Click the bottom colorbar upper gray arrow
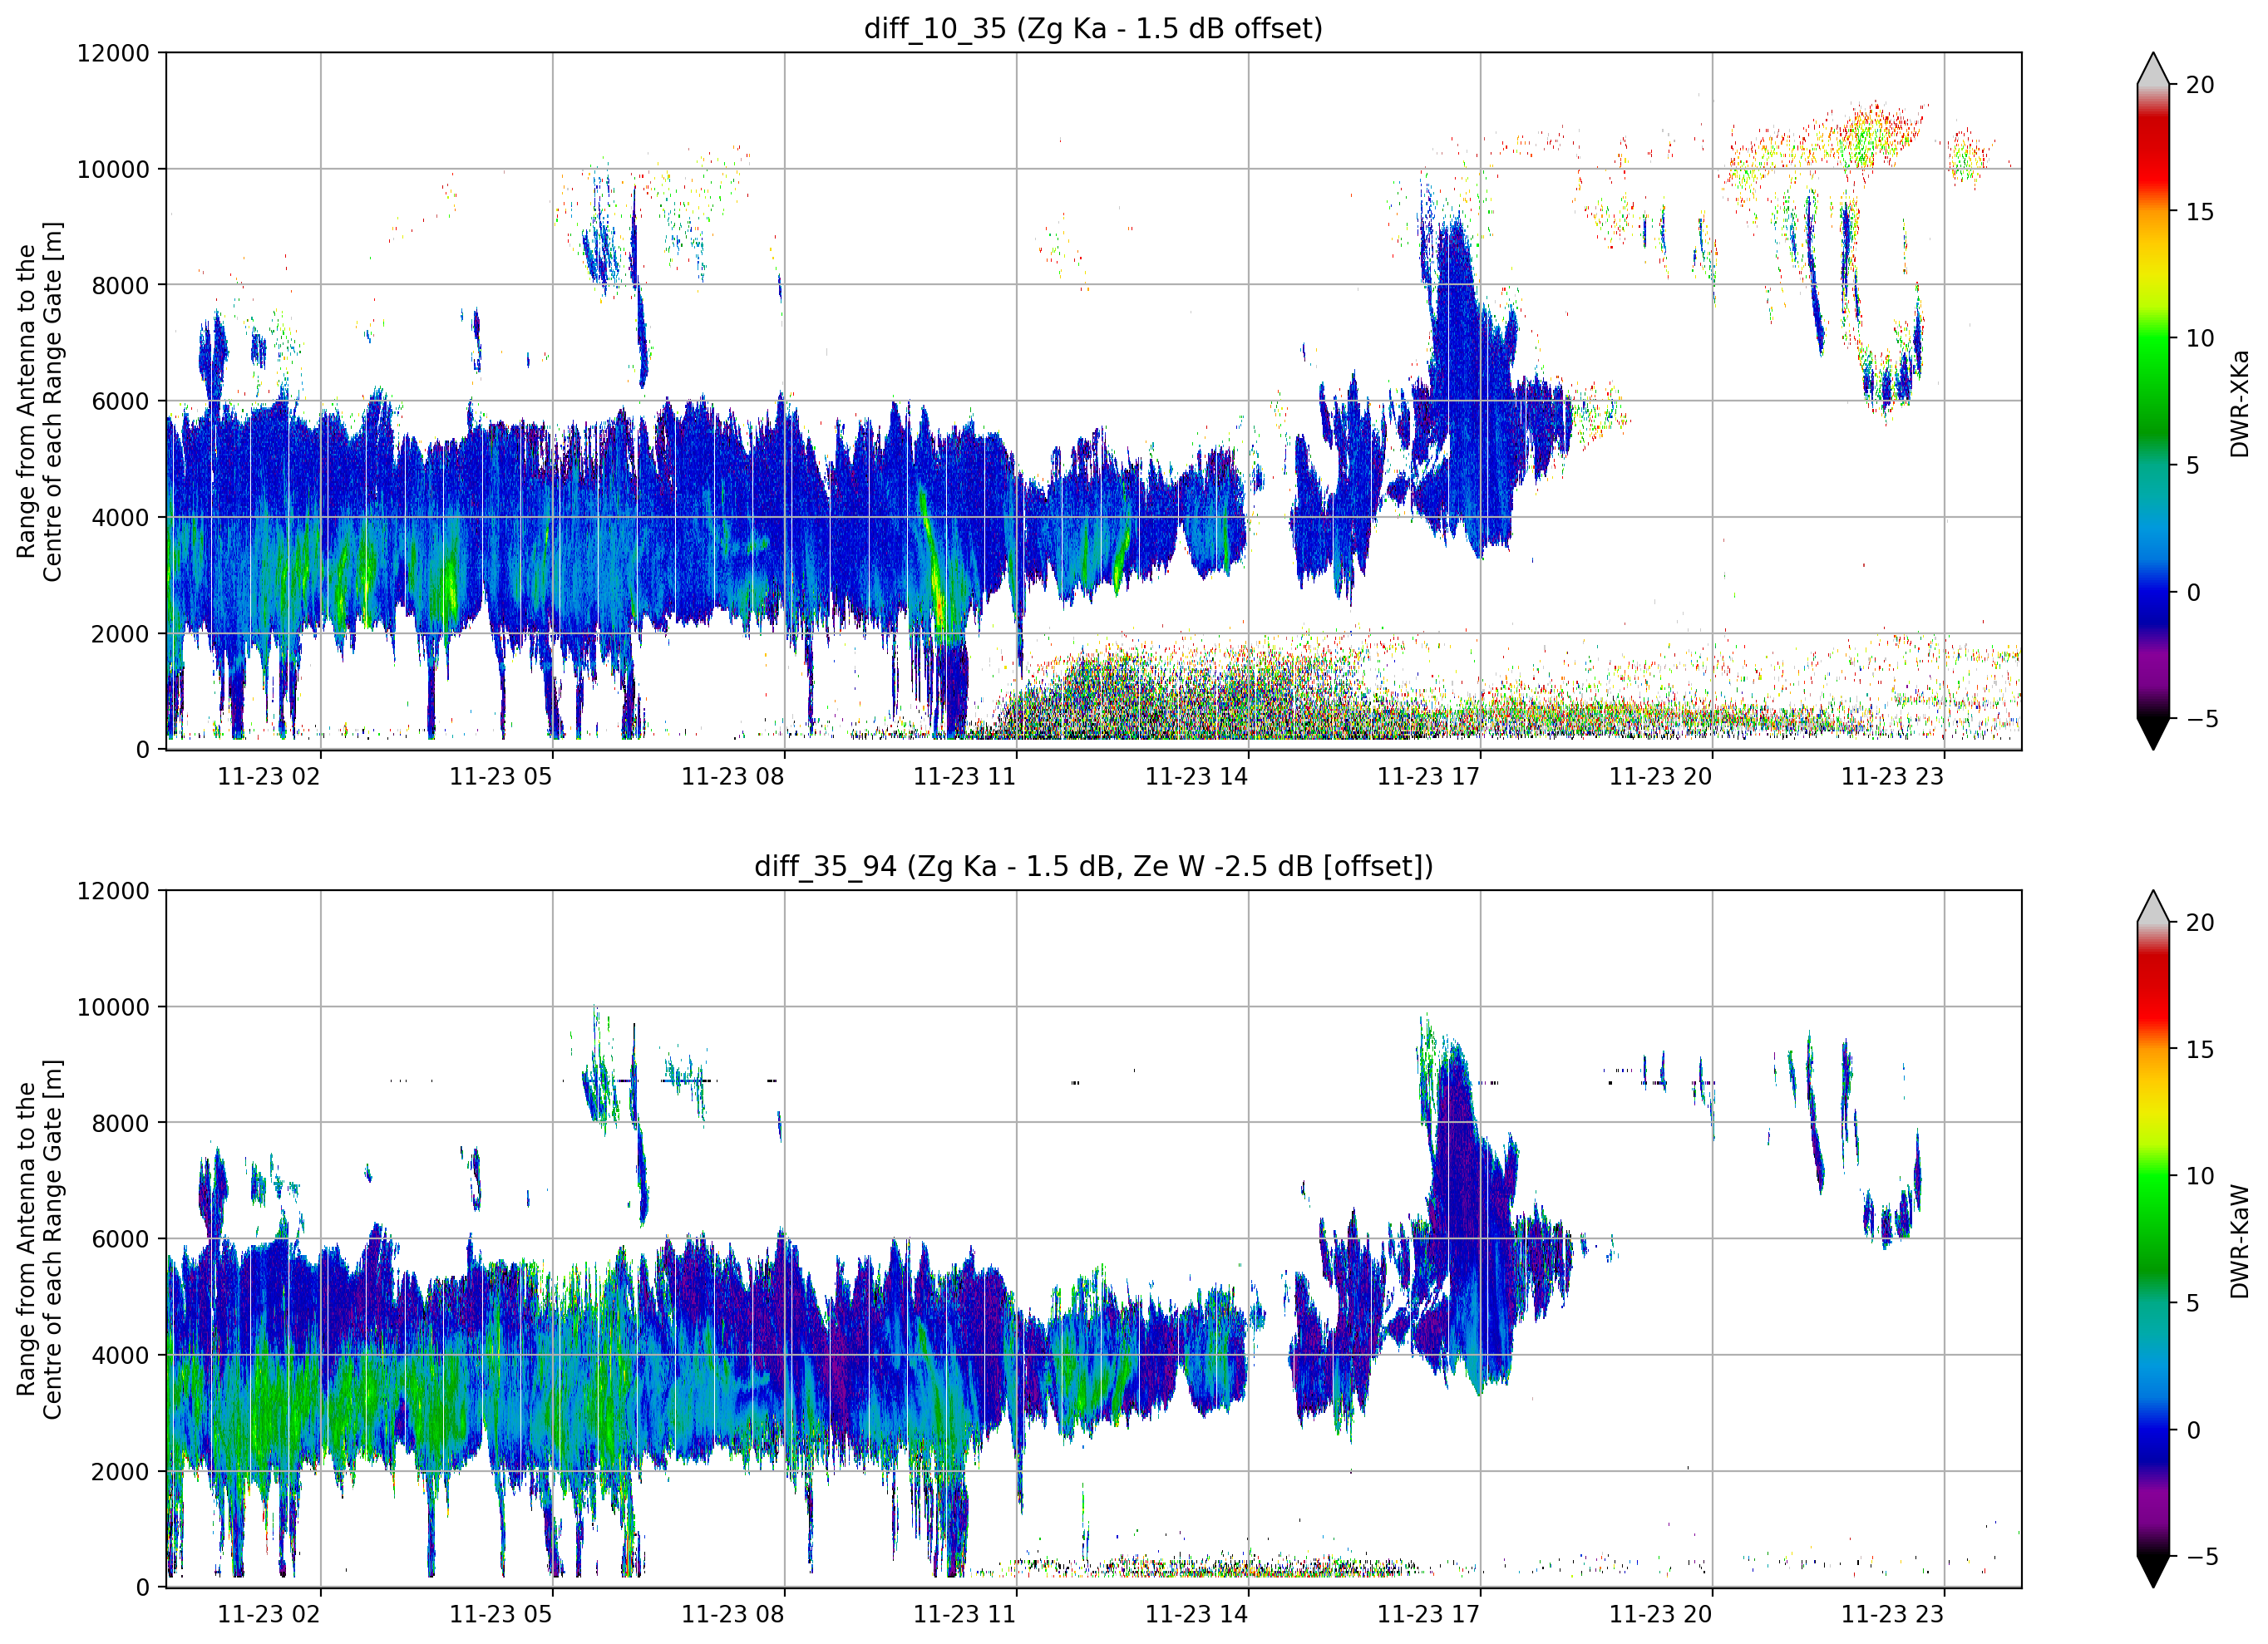This screenshot has width=2268, height=1644. 2152,907
